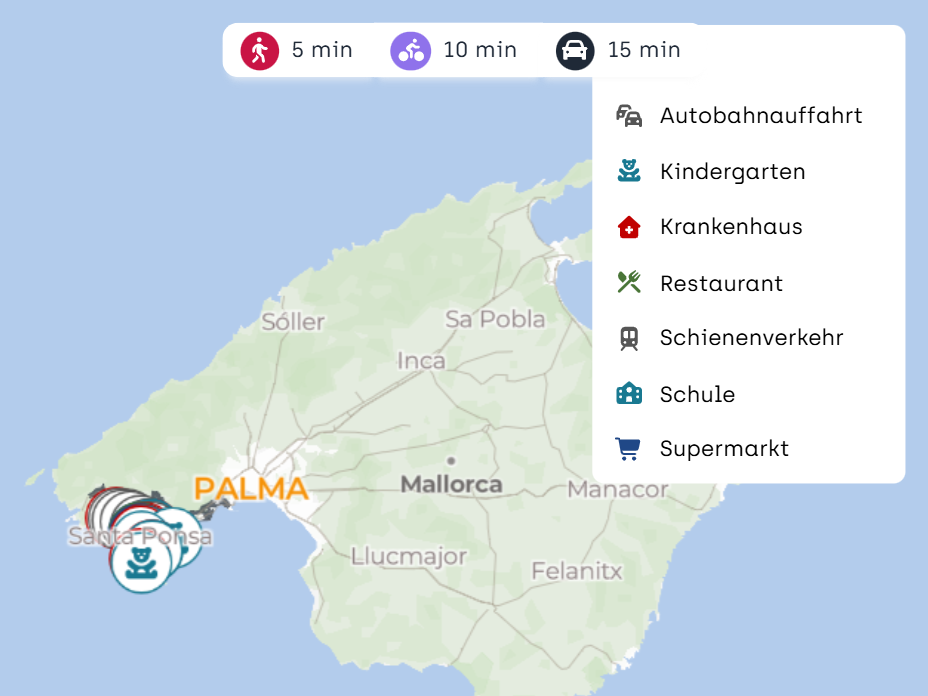
Task: Click the Autobahnauffahrt text label
Action: pyautogui.click(x=761, y=116)
